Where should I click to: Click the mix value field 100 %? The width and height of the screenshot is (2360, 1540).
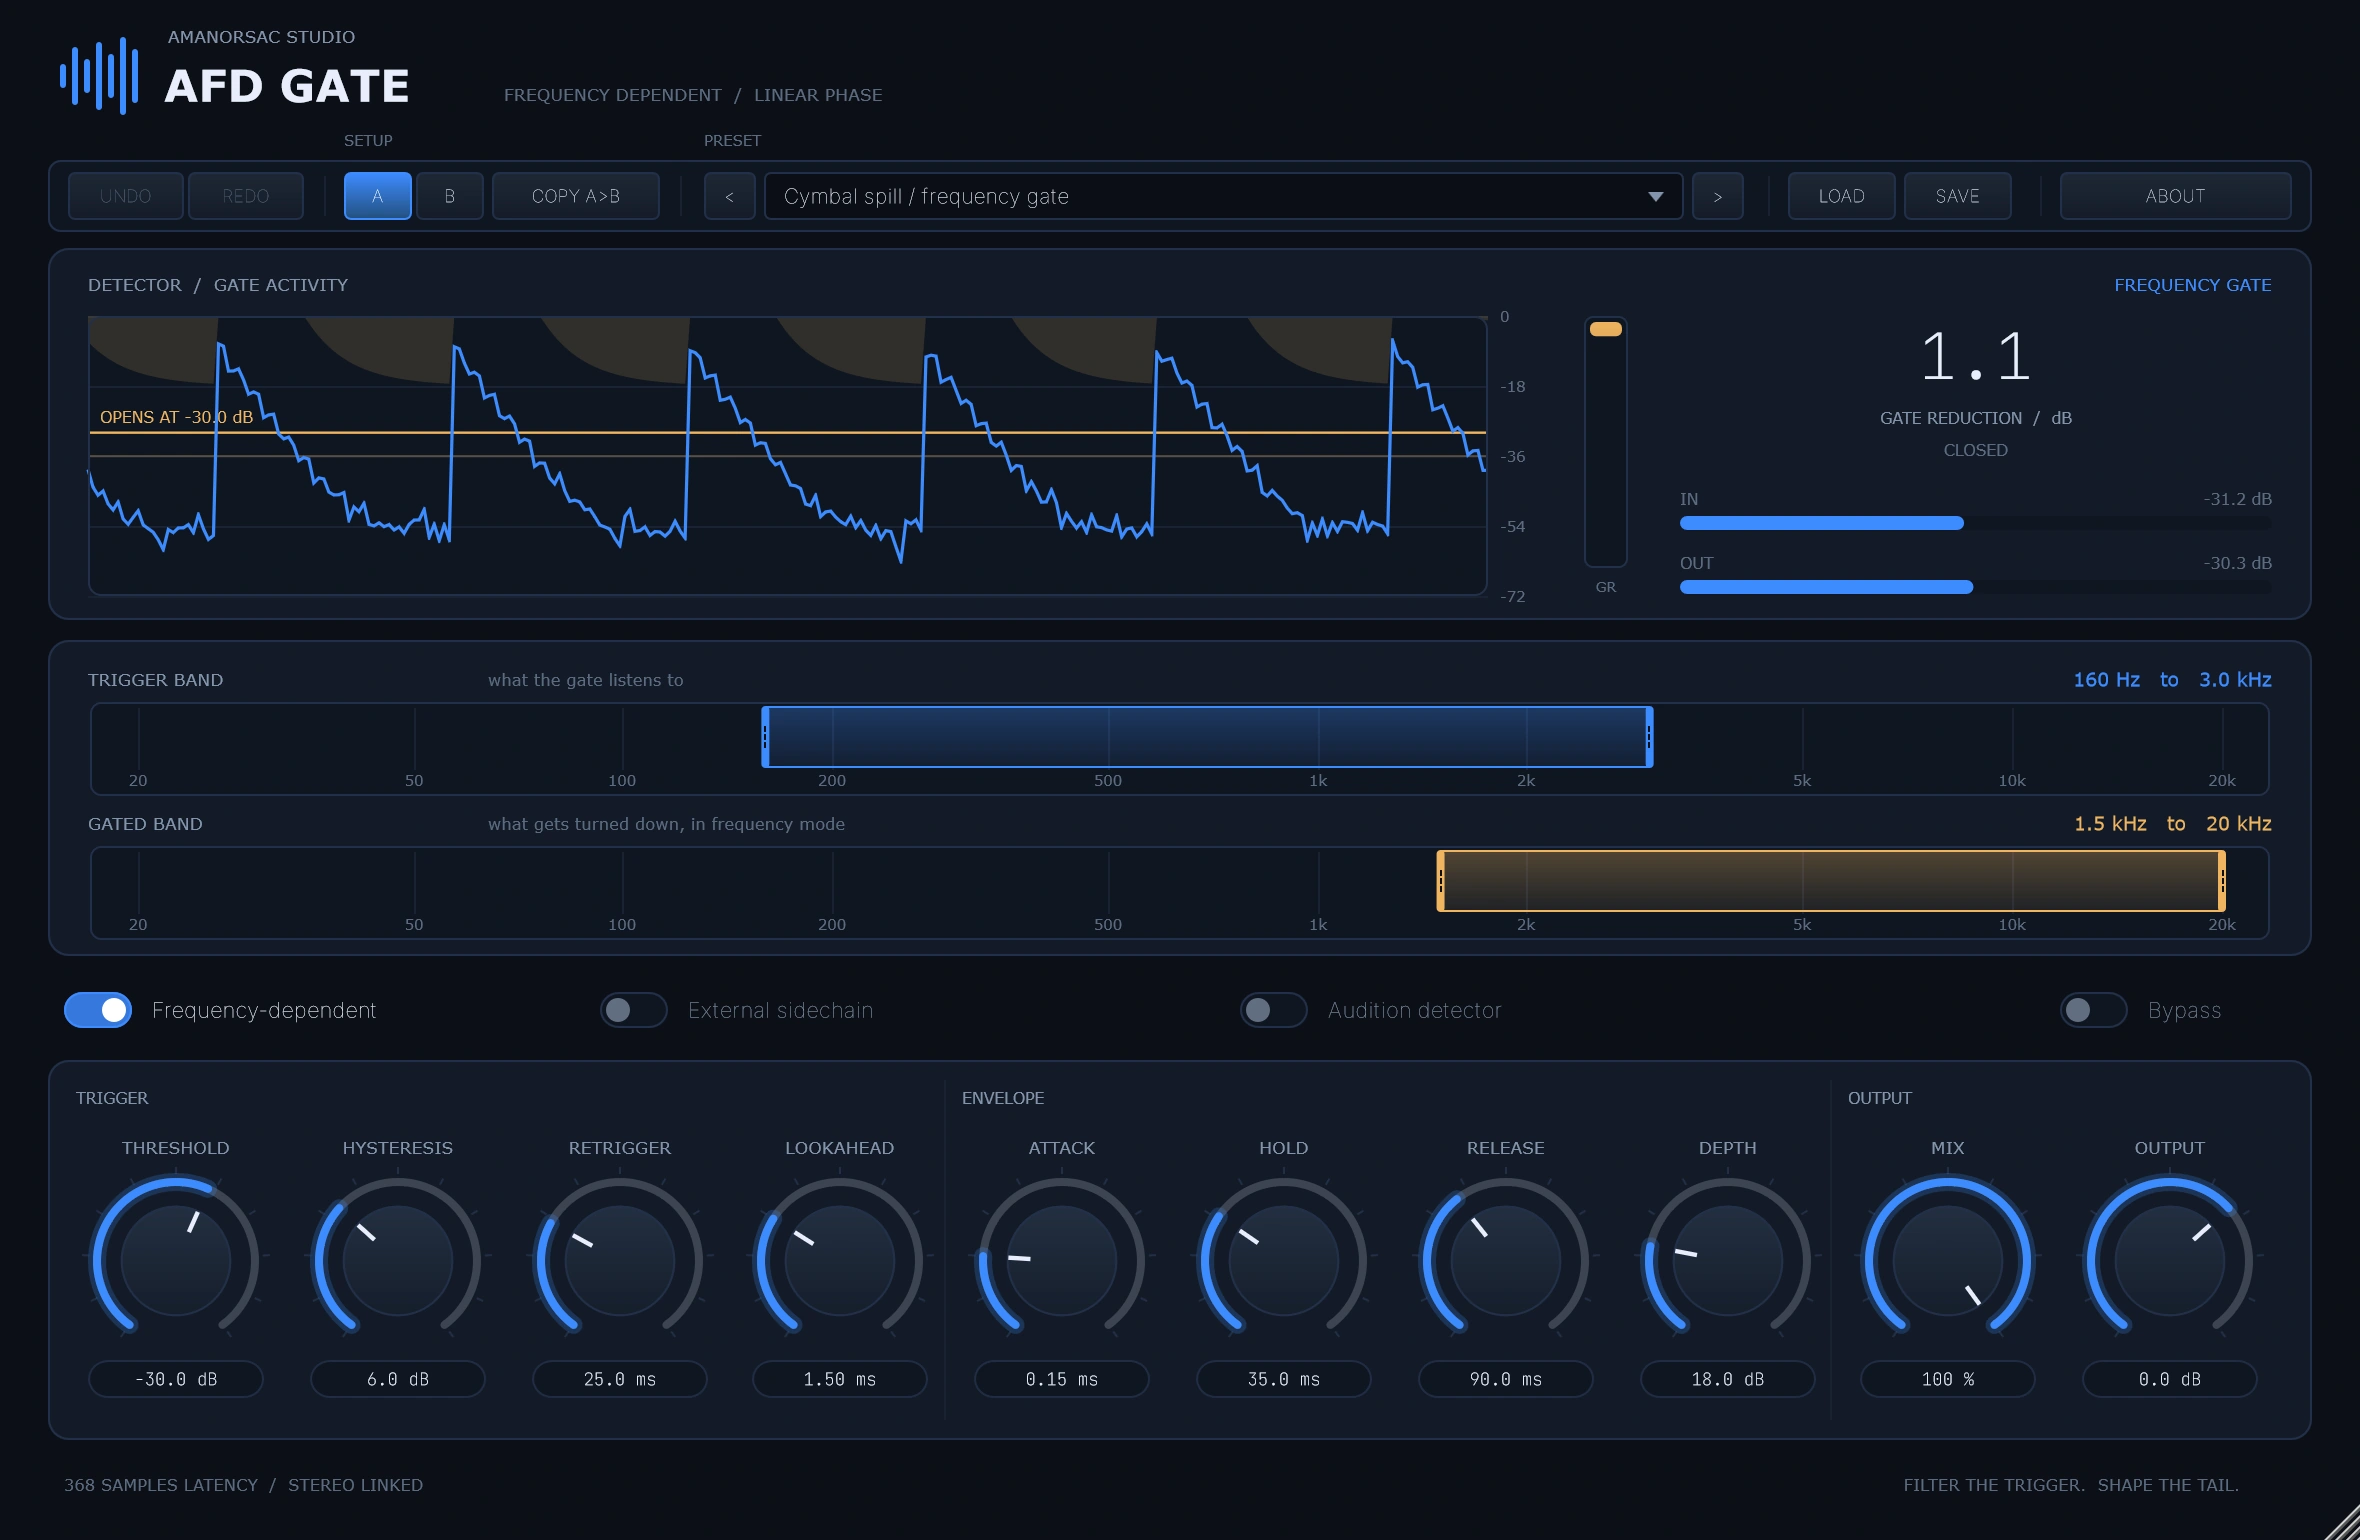[x=1948, y=1379]
